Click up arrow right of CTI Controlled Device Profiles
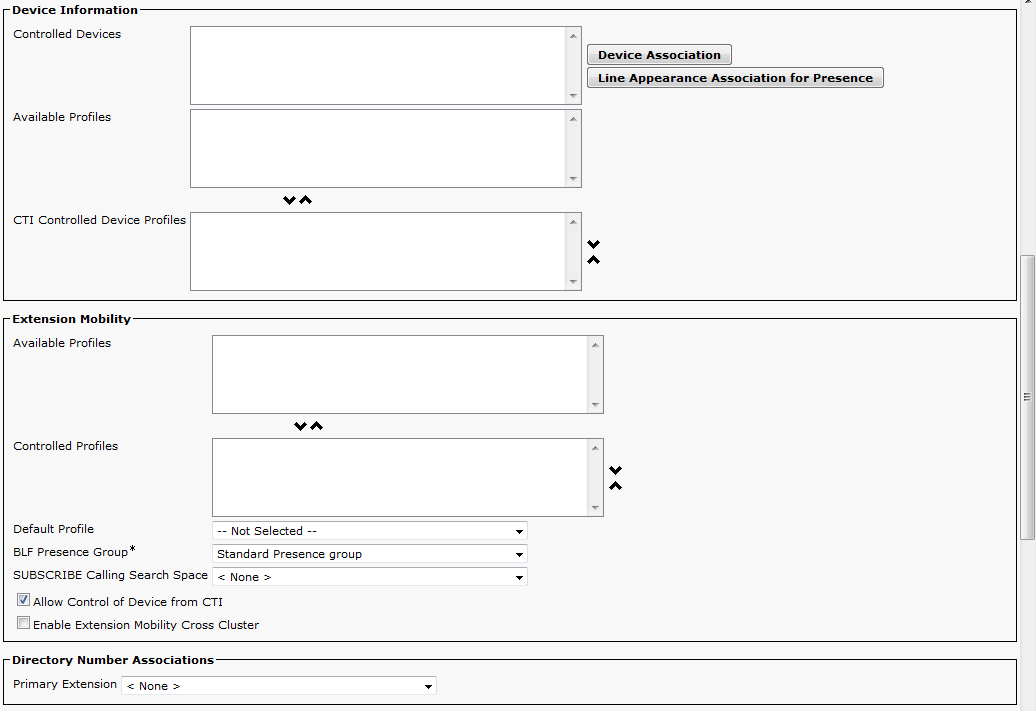The height and width of the screenshot is (711, 1036). click(593, 260)
